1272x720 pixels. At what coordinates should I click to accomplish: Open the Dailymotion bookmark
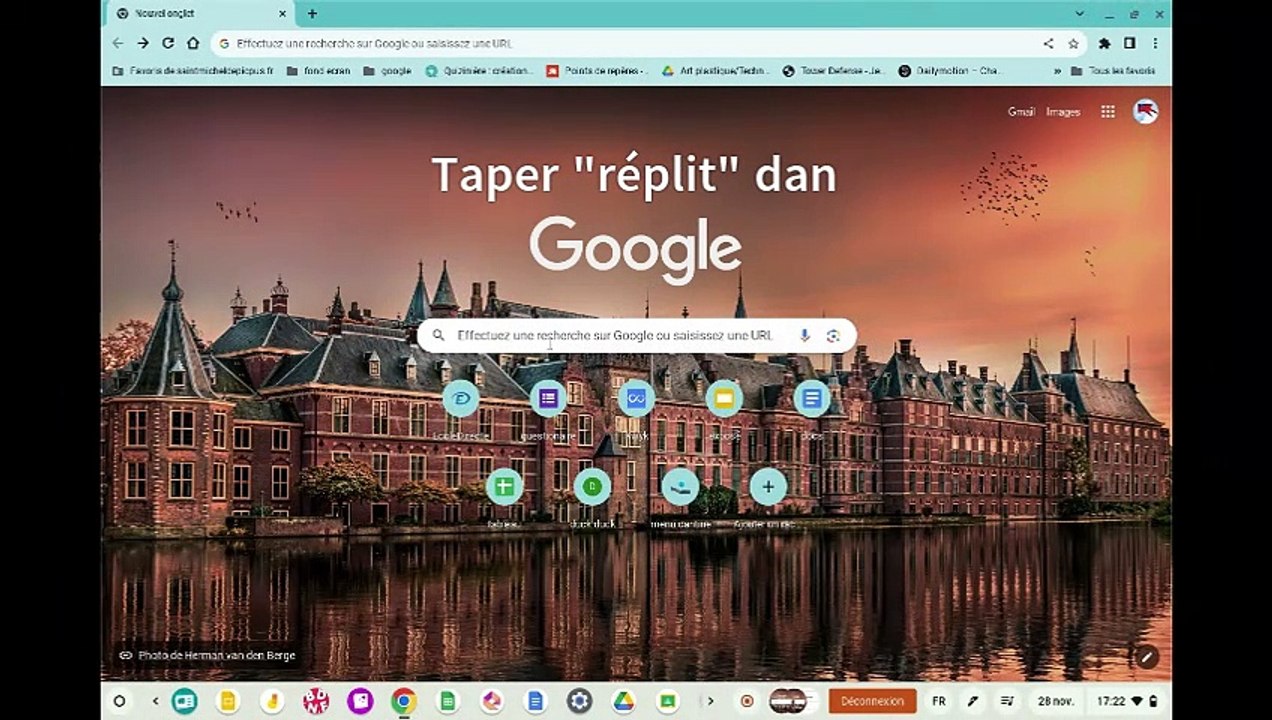pyautogui.click(x=950, y=71)
